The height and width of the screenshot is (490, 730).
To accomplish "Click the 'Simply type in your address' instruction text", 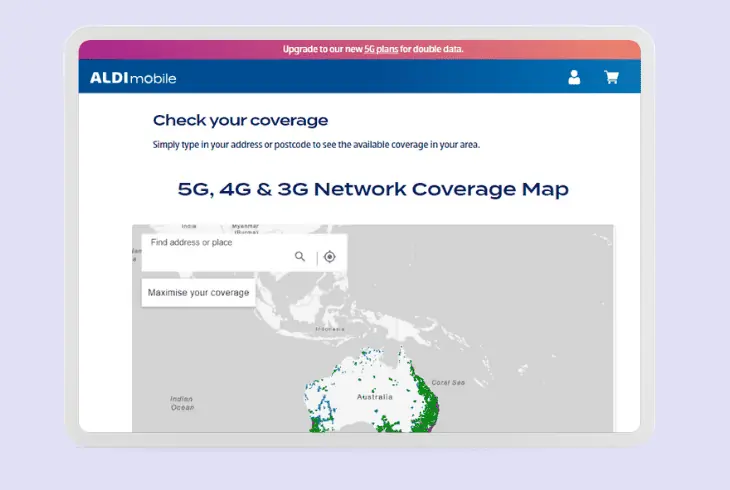I will (x=316, y=144).
